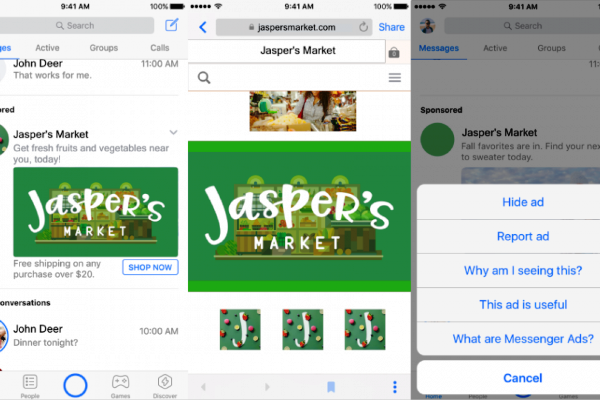The height and width of the screenshot is (400, 600).
Task: Open the Discover icon
Action: click(165, 382)
